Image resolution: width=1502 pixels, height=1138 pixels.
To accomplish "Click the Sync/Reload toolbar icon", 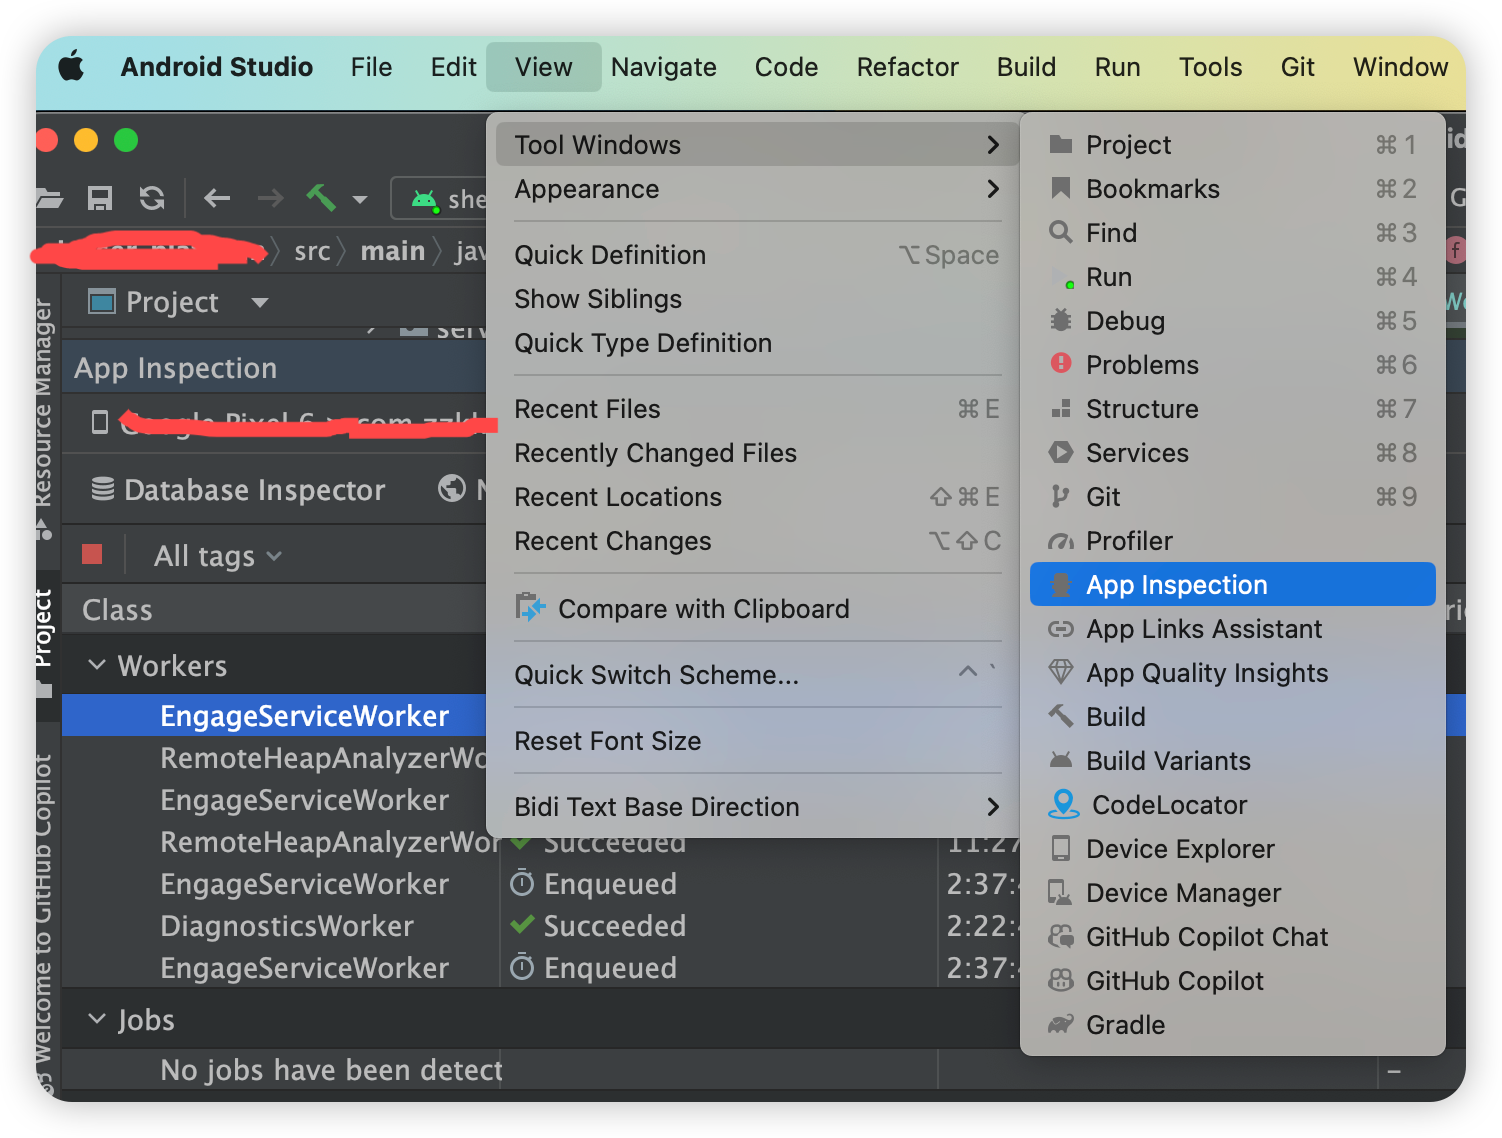I will (152, 198).
